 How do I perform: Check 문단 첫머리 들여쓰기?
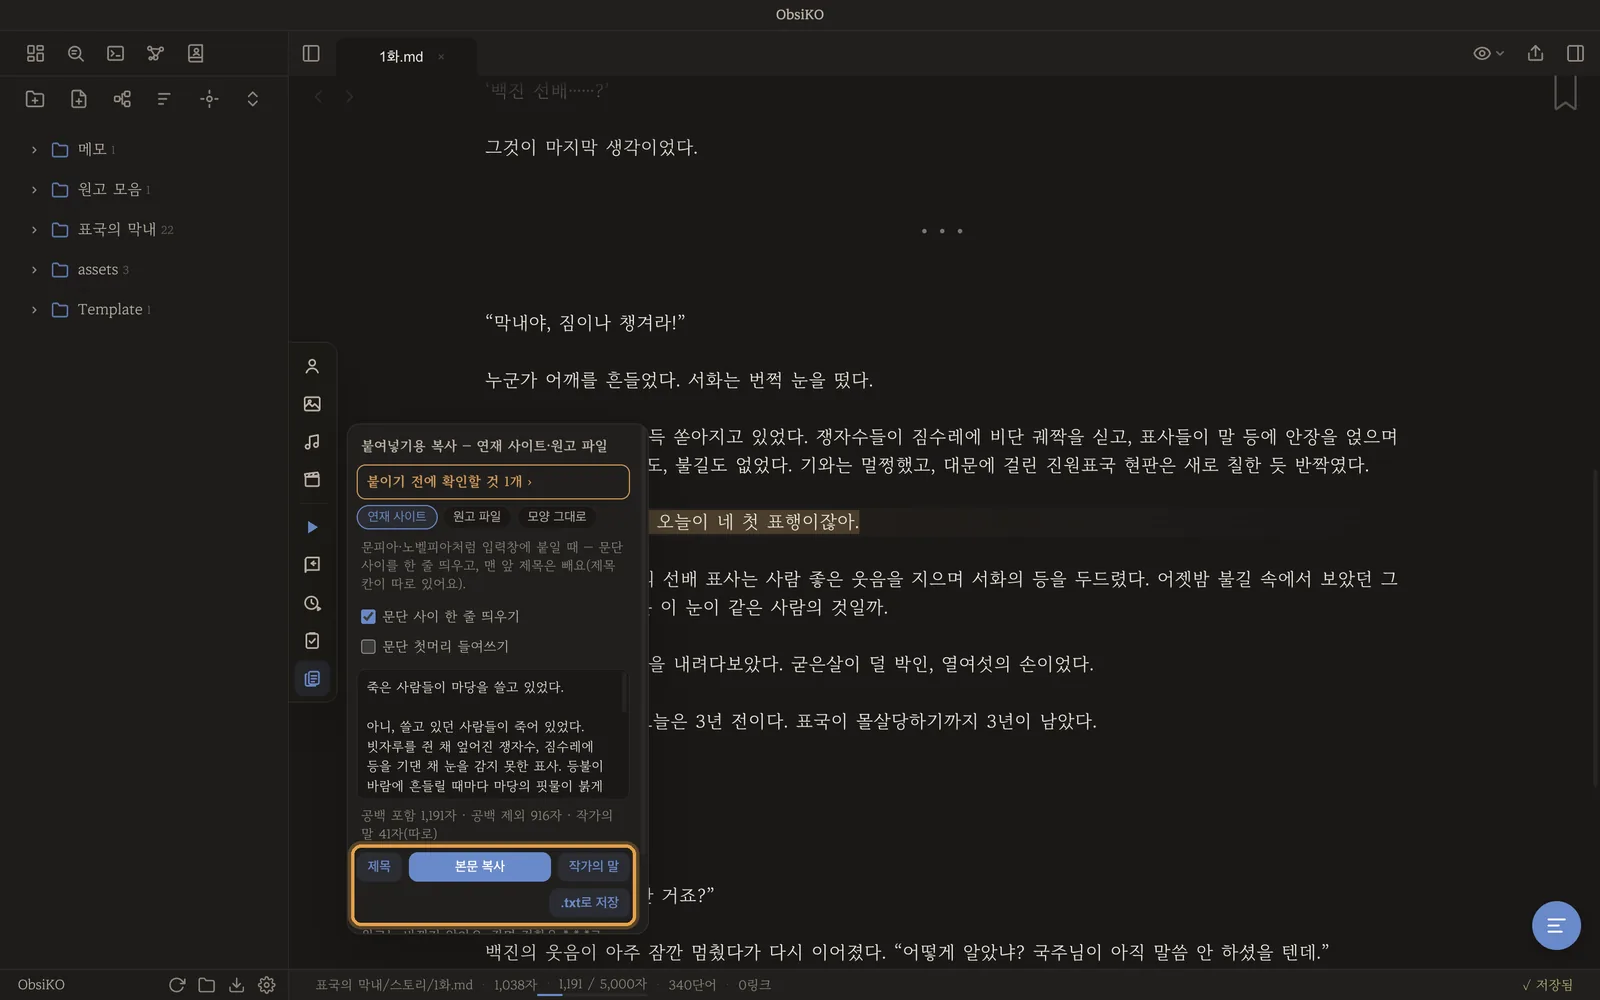(368, 647)
